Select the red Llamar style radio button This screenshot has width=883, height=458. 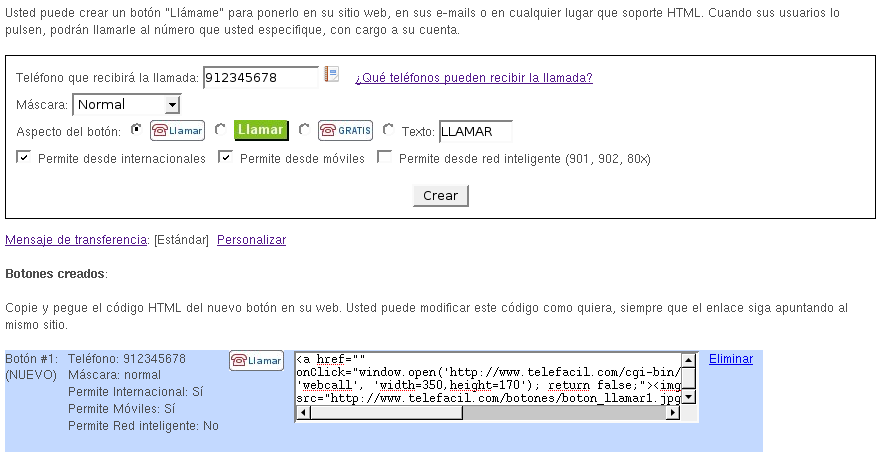pos(136,129)
